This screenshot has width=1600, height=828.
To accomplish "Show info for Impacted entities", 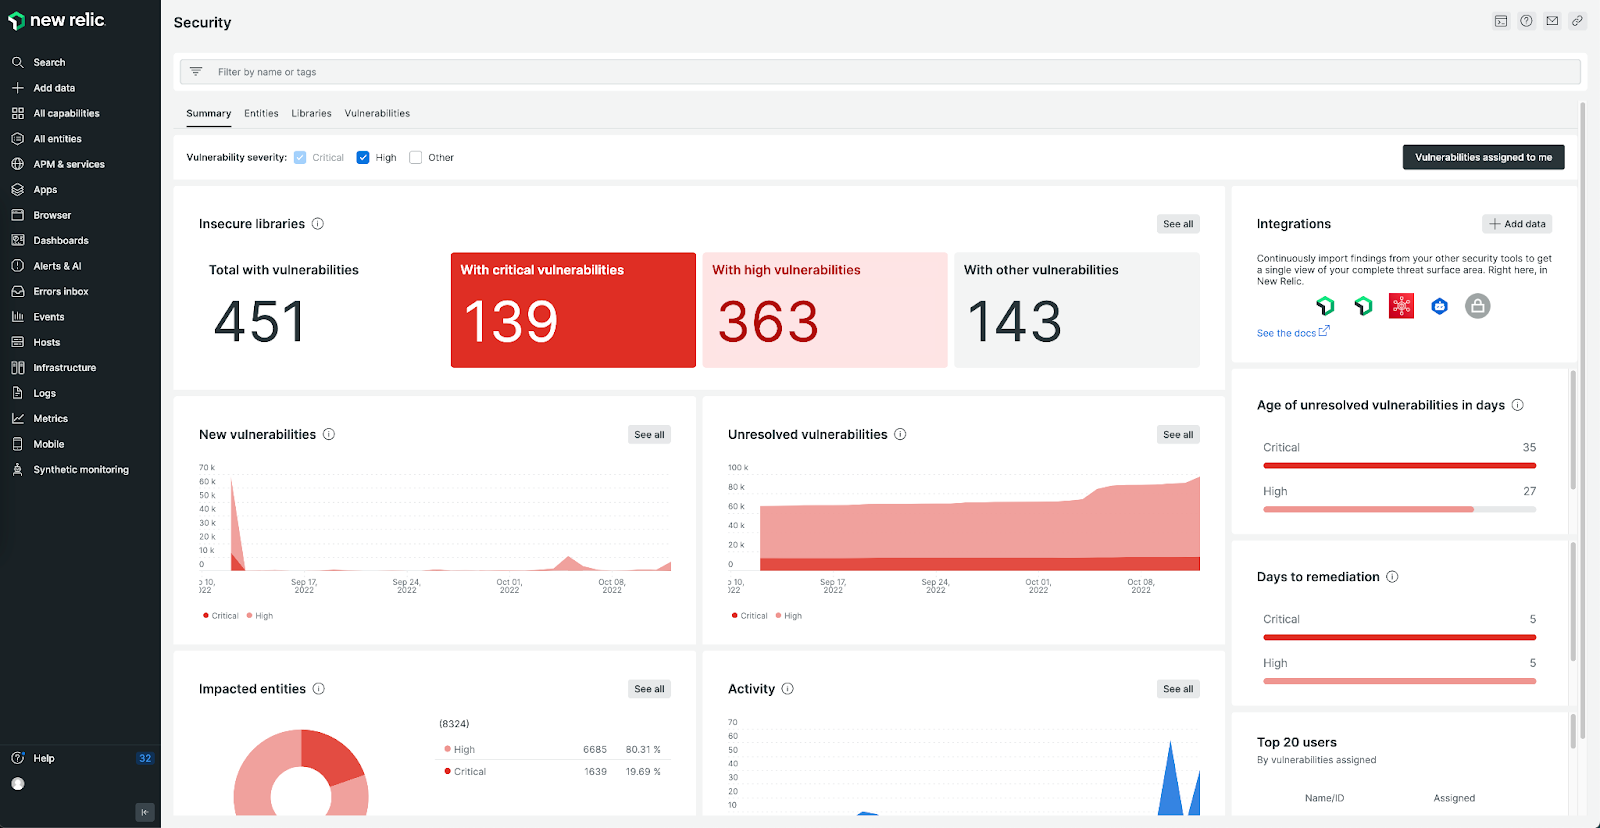I will coord(319,689).
